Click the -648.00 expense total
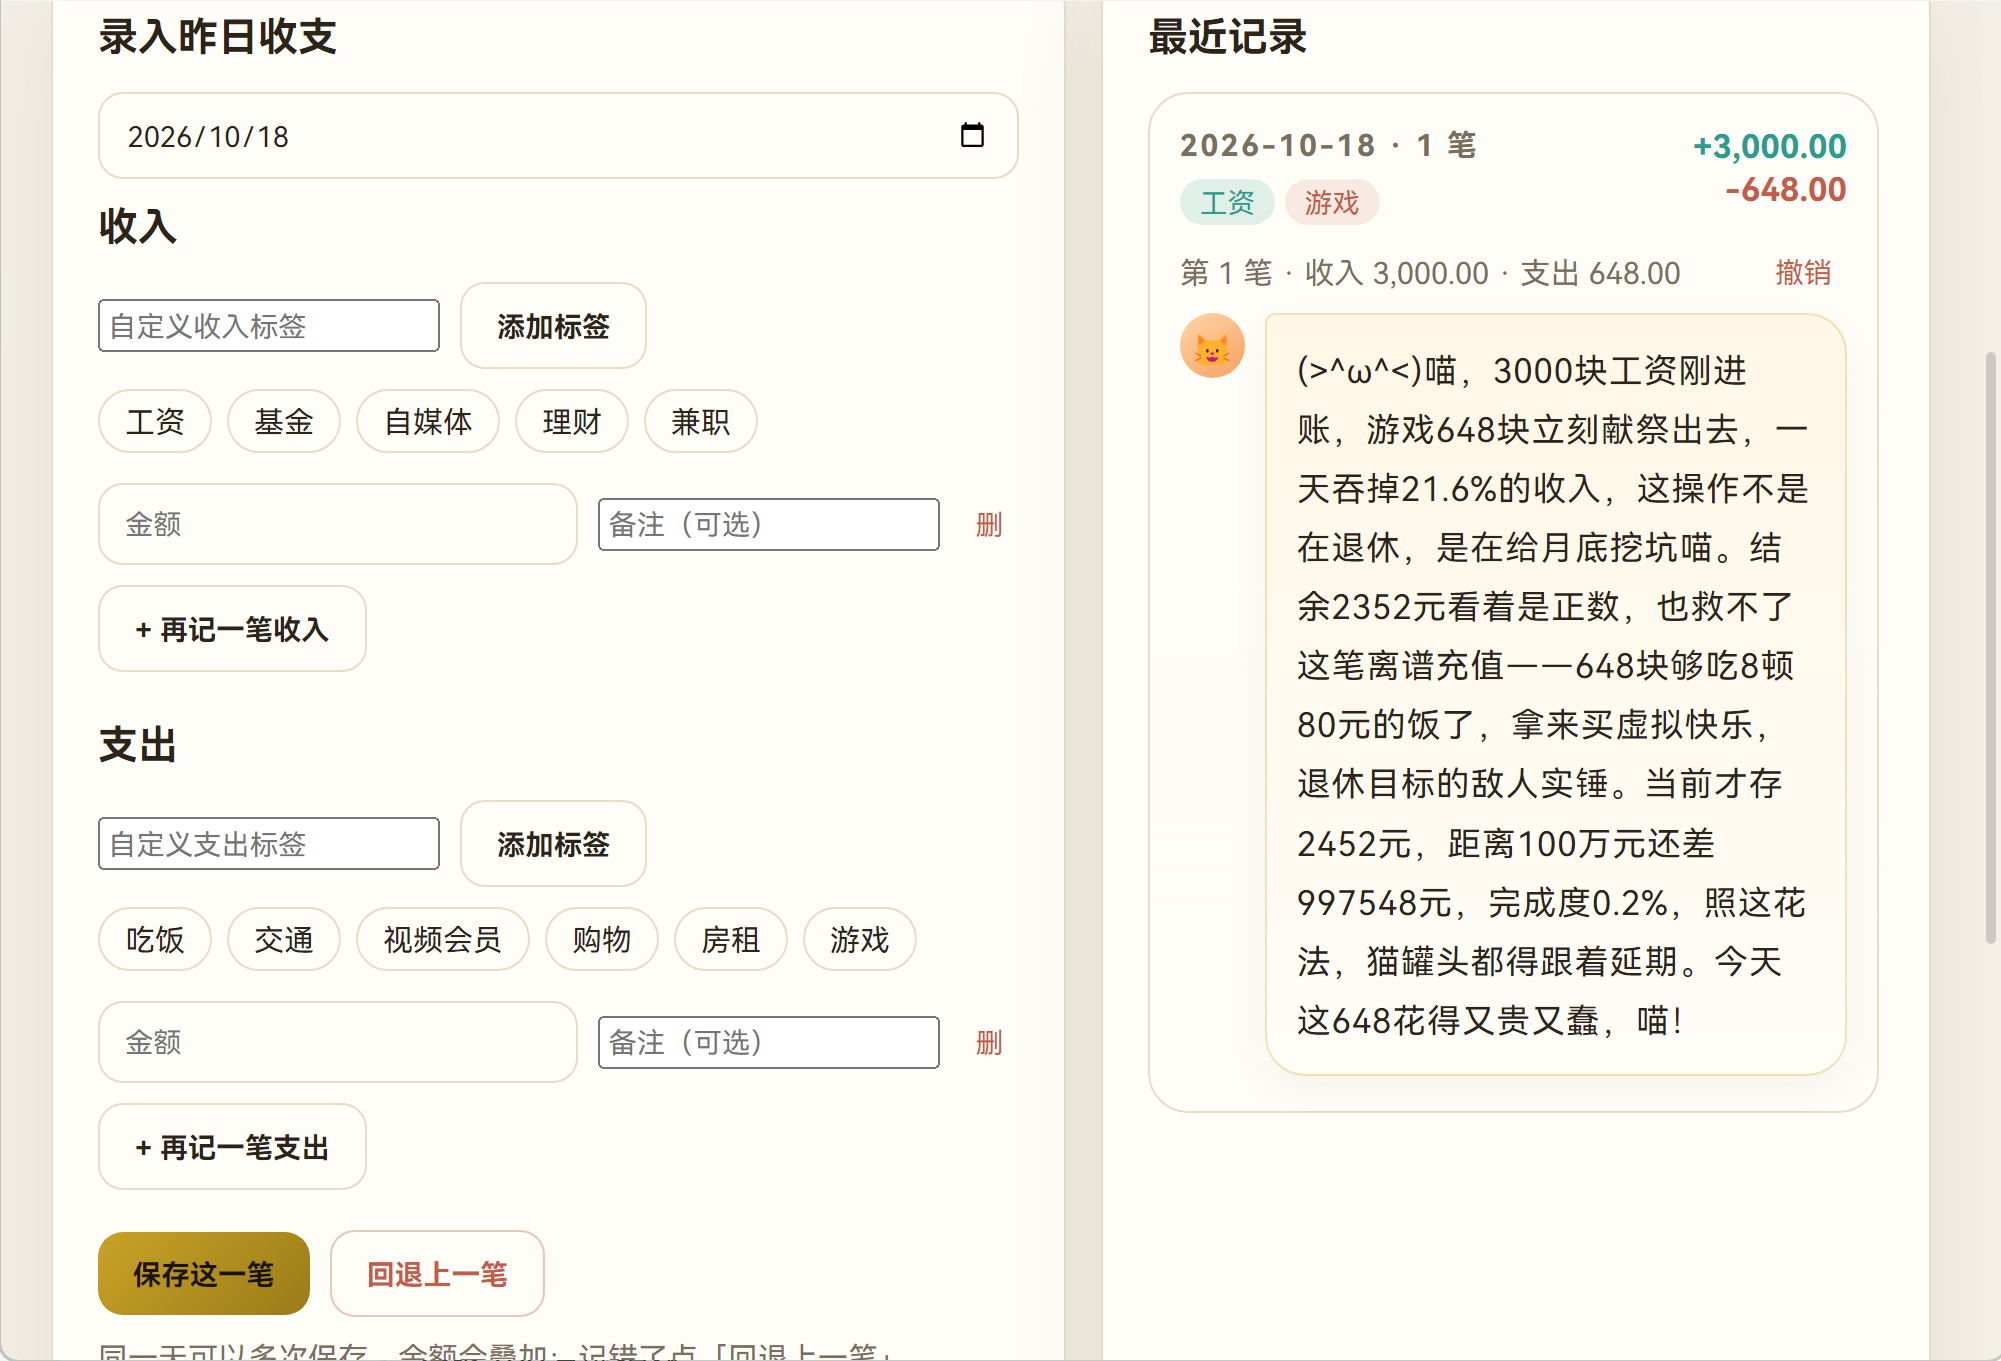This screenshot has height=1361, width=2001. 1786,189
